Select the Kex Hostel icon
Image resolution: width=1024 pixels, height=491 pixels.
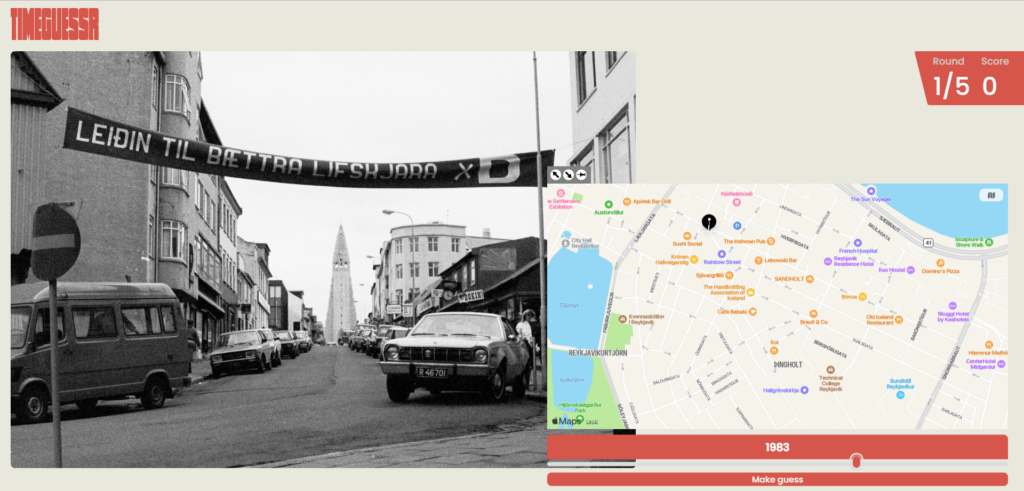(910, 270)
